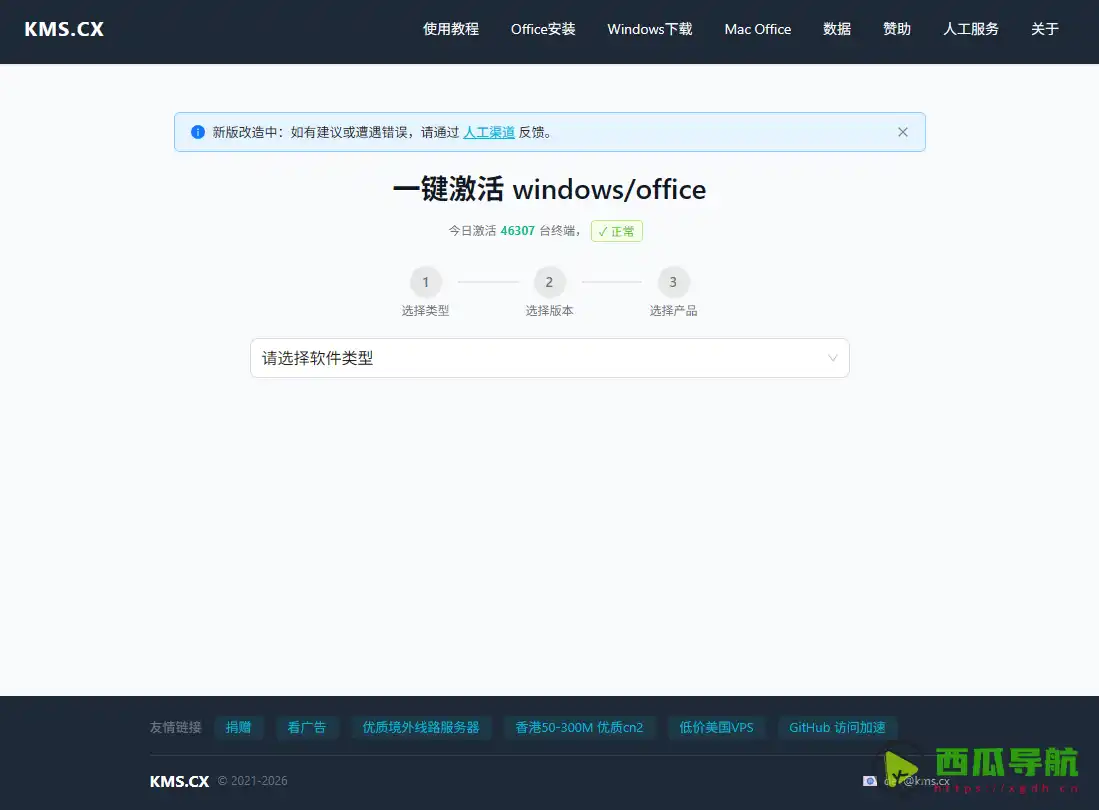Click the chevron arrow on the select box
1099x810 pixels.
click(x=832, y=357)
